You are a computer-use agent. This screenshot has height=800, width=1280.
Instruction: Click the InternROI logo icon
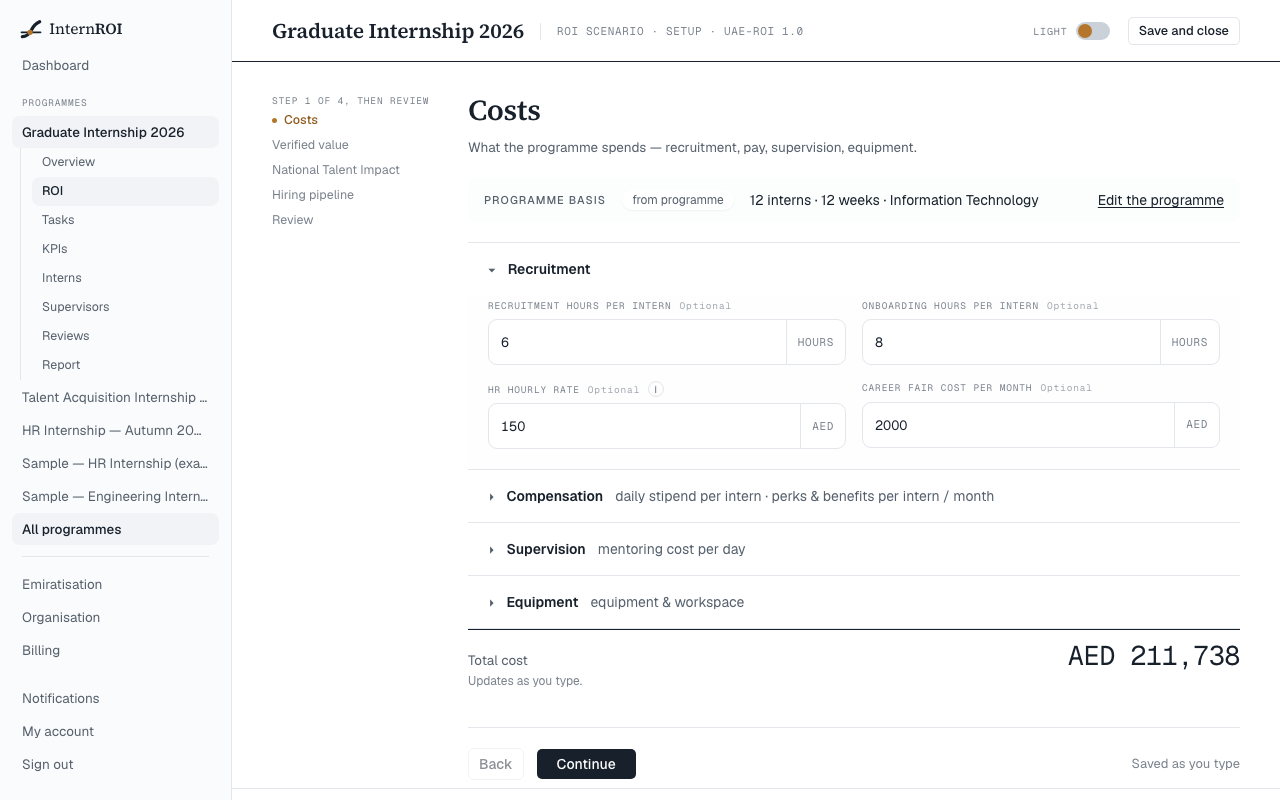[x=31, y=29]
